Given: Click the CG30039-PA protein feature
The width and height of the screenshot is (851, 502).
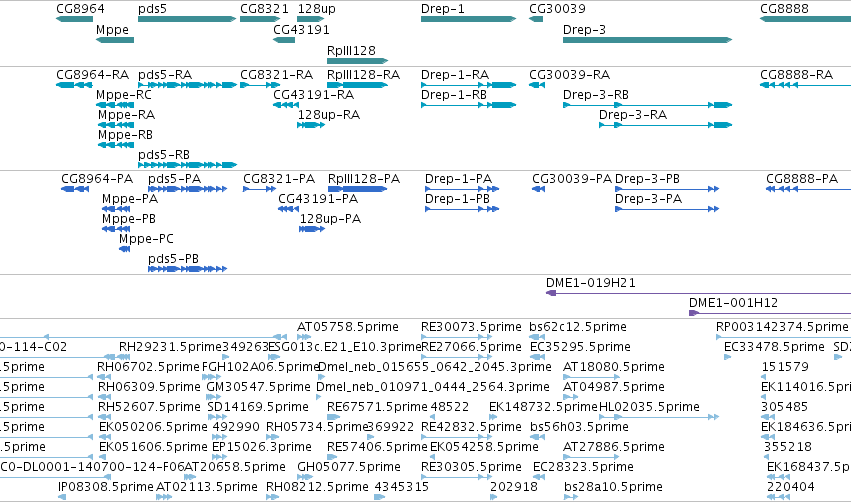Looking at the screenshot, I should pyautogui.click(x=538, y=189).
